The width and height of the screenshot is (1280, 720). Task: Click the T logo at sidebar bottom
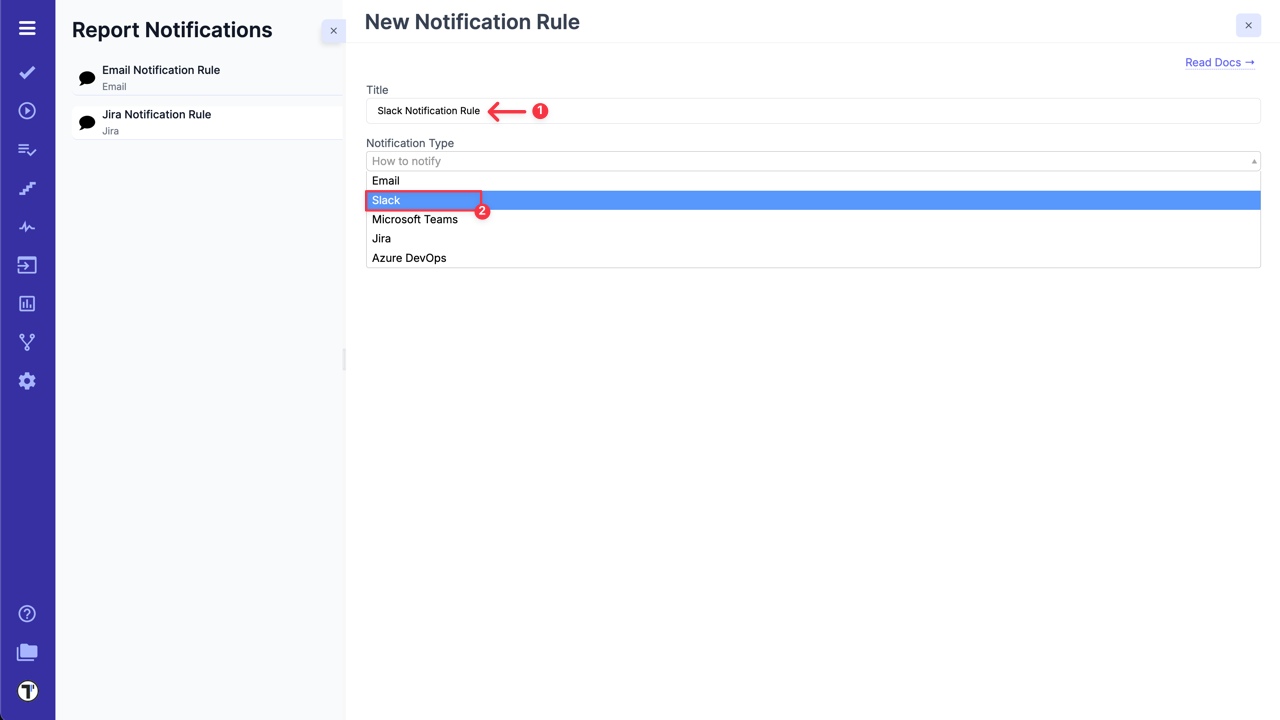pyautogui.click(x=27, y=690)
